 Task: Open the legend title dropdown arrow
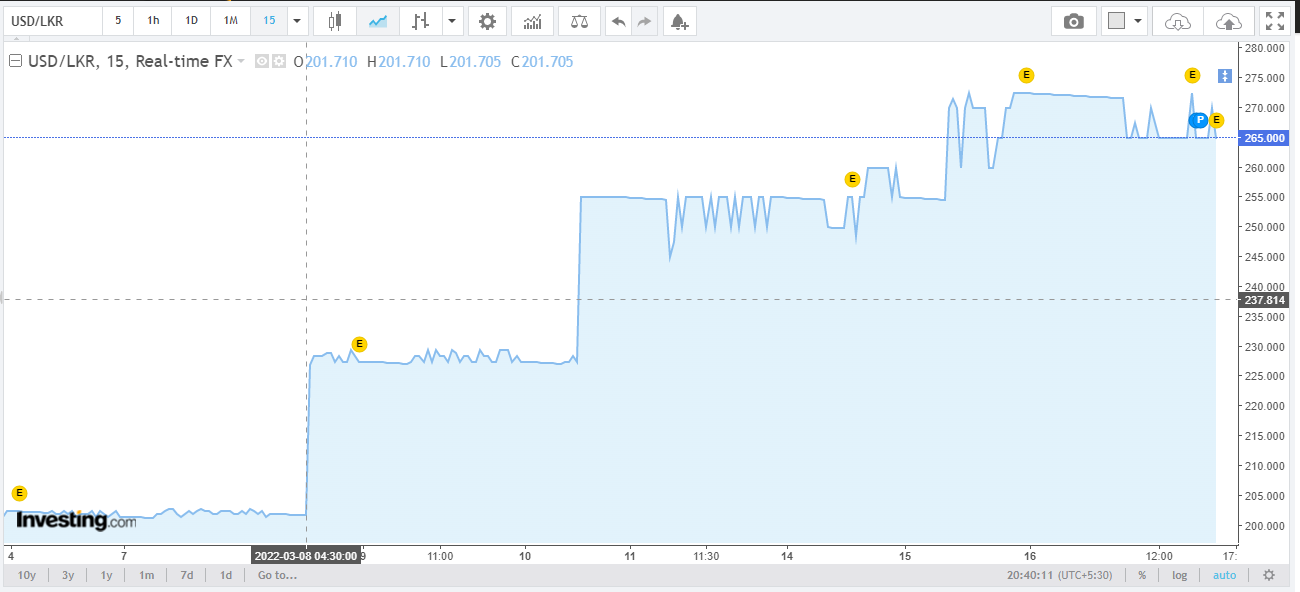coord(241,62)
